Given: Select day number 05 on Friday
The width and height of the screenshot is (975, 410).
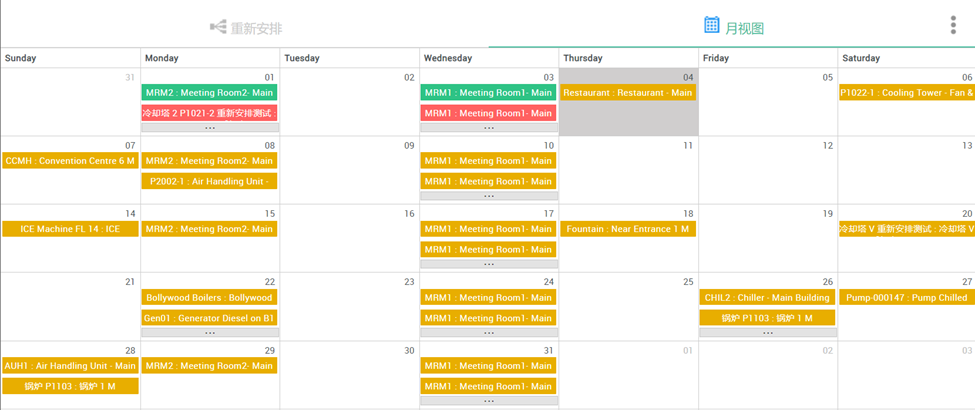Looking at the screenshot, I should pyautogui.click(x=827, y=78).
